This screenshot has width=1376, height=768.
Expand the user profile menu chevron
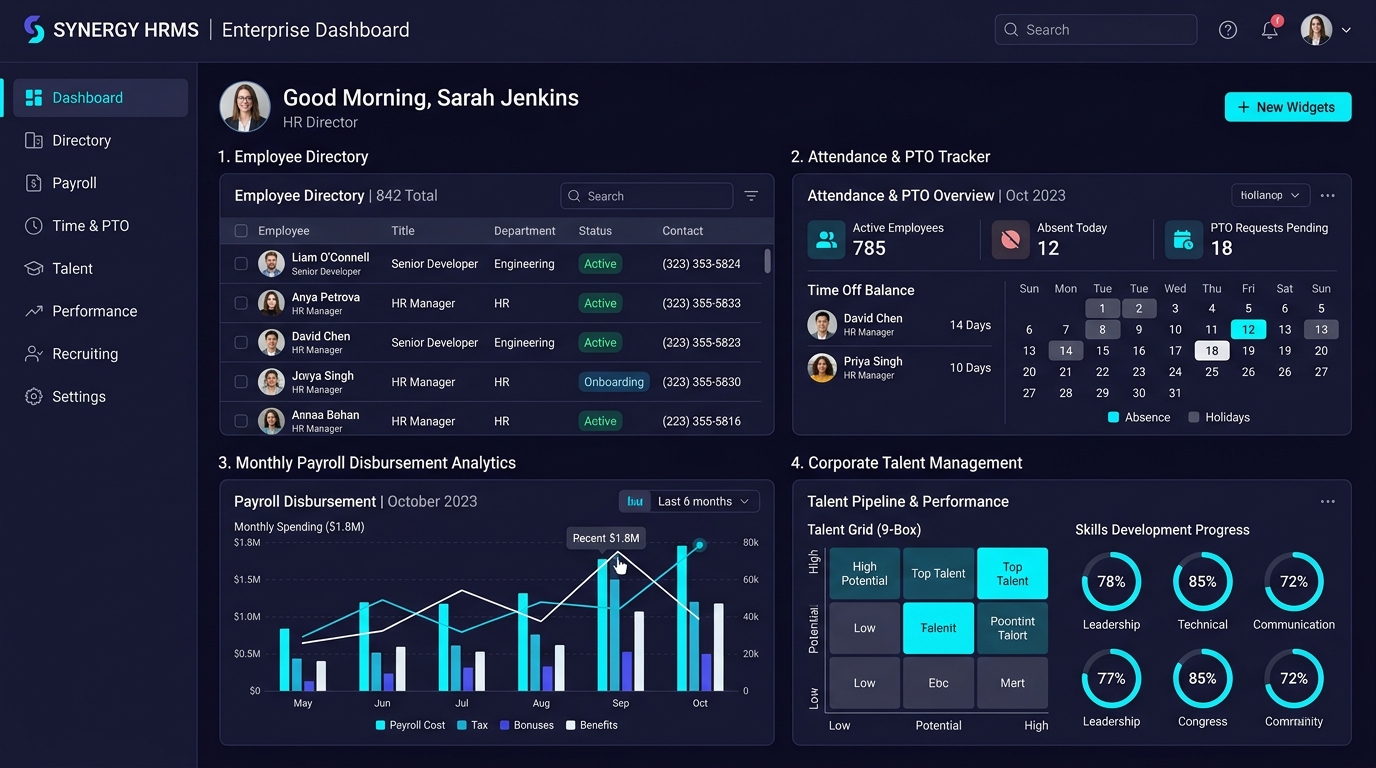[1346, 30]
